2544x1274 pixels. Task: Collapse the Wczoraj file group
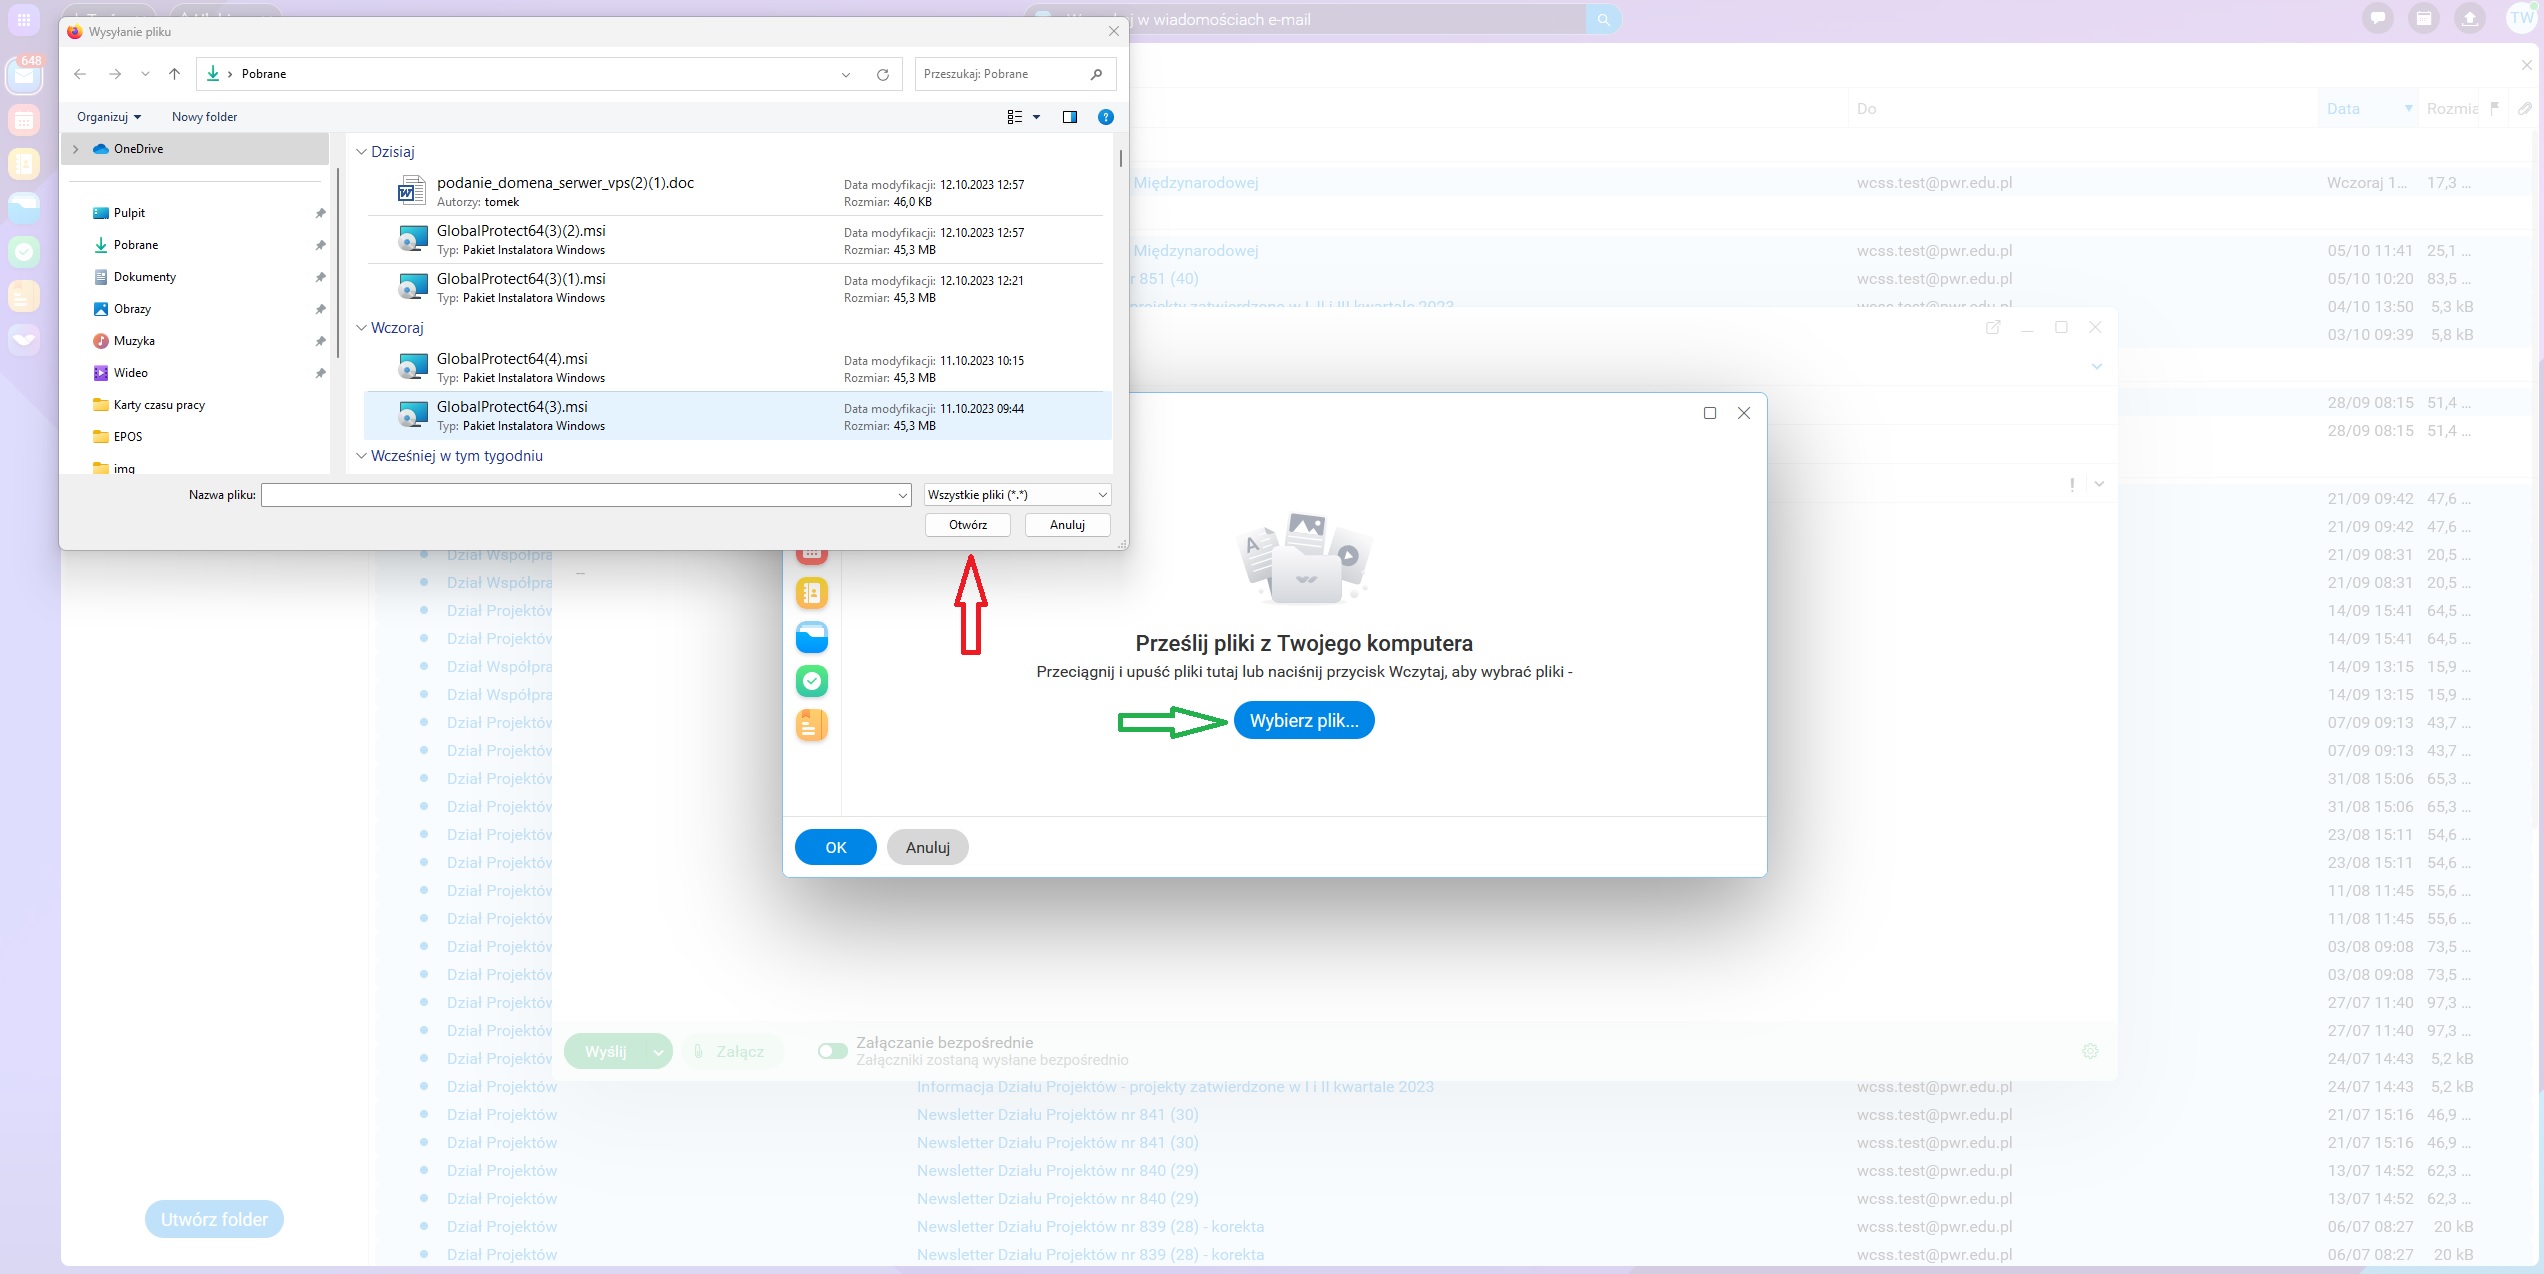[x=362, y=328]
